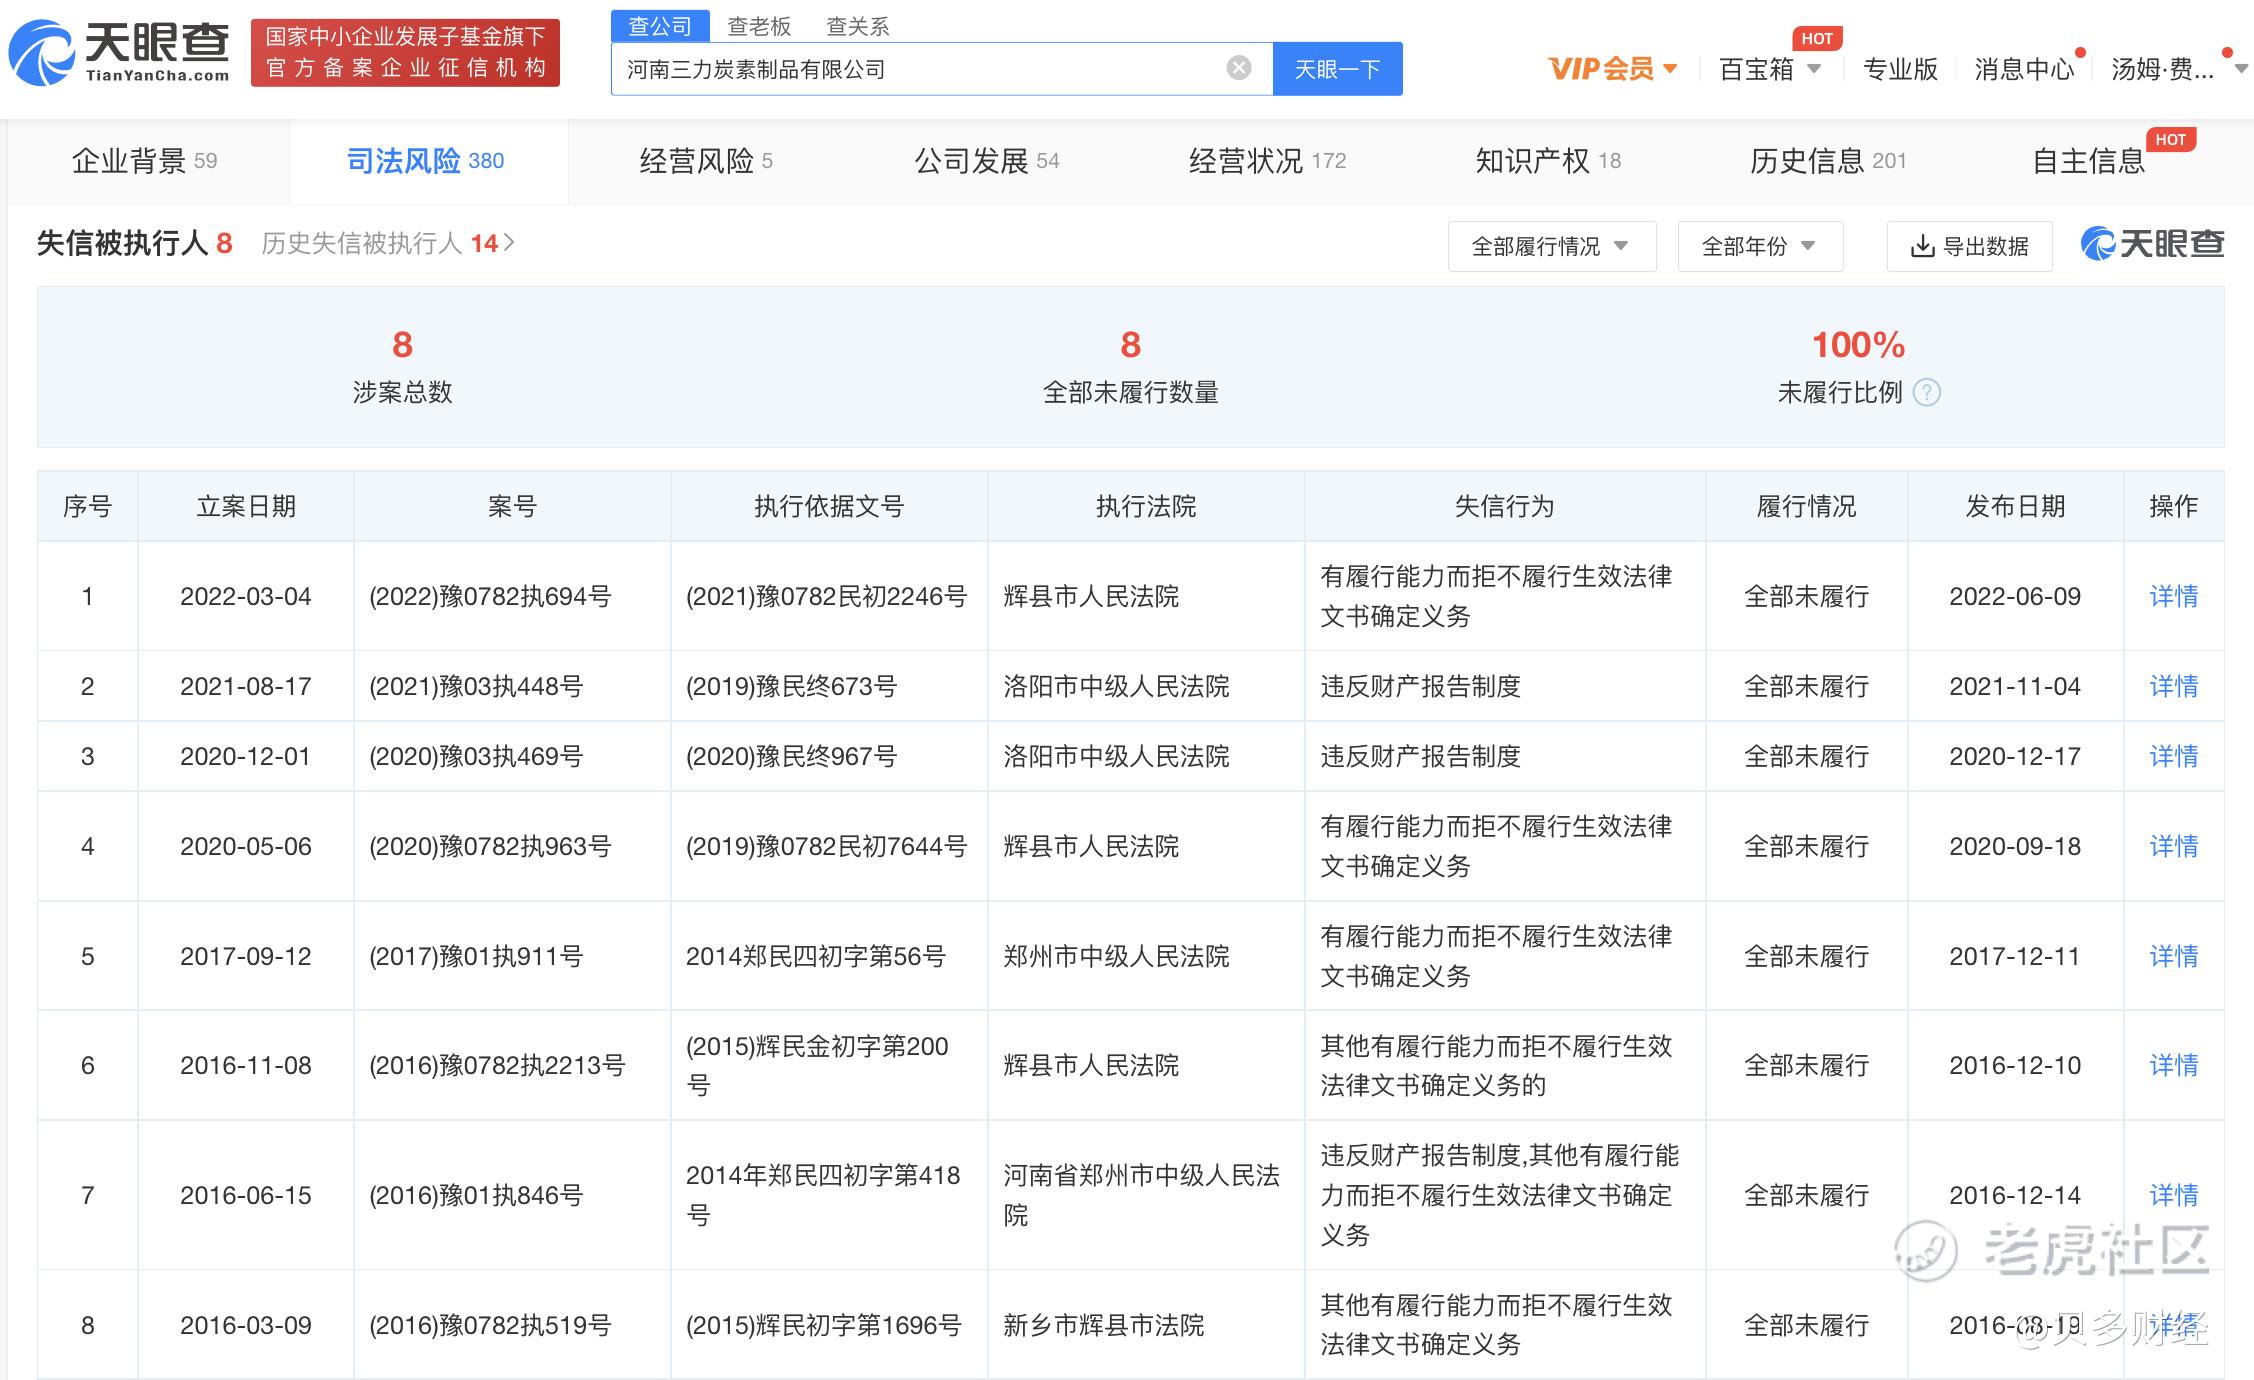This screenshot has height=1380, width=2254.
Task: Click the HOT badge above 百宝箱
Action: [x=1816, y=39]
